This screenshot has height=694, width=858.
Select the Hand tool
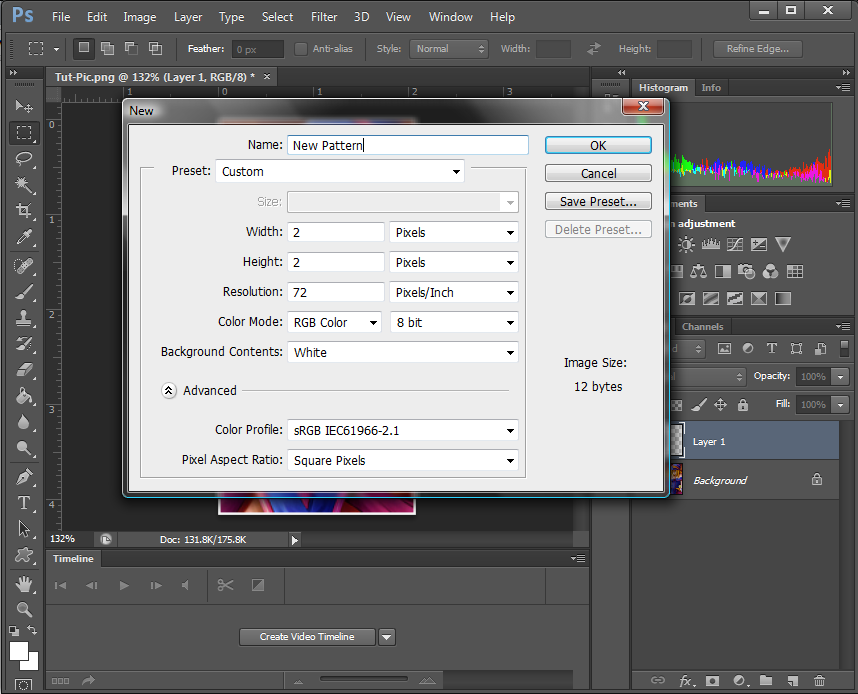point(24,584)
